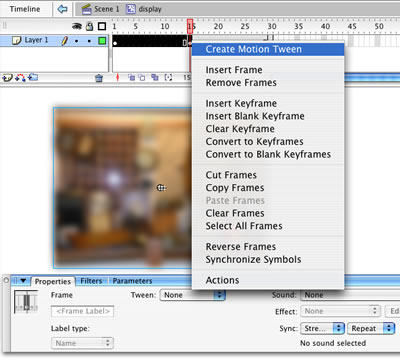Click the blurred picture on the stage

point(123,188)
